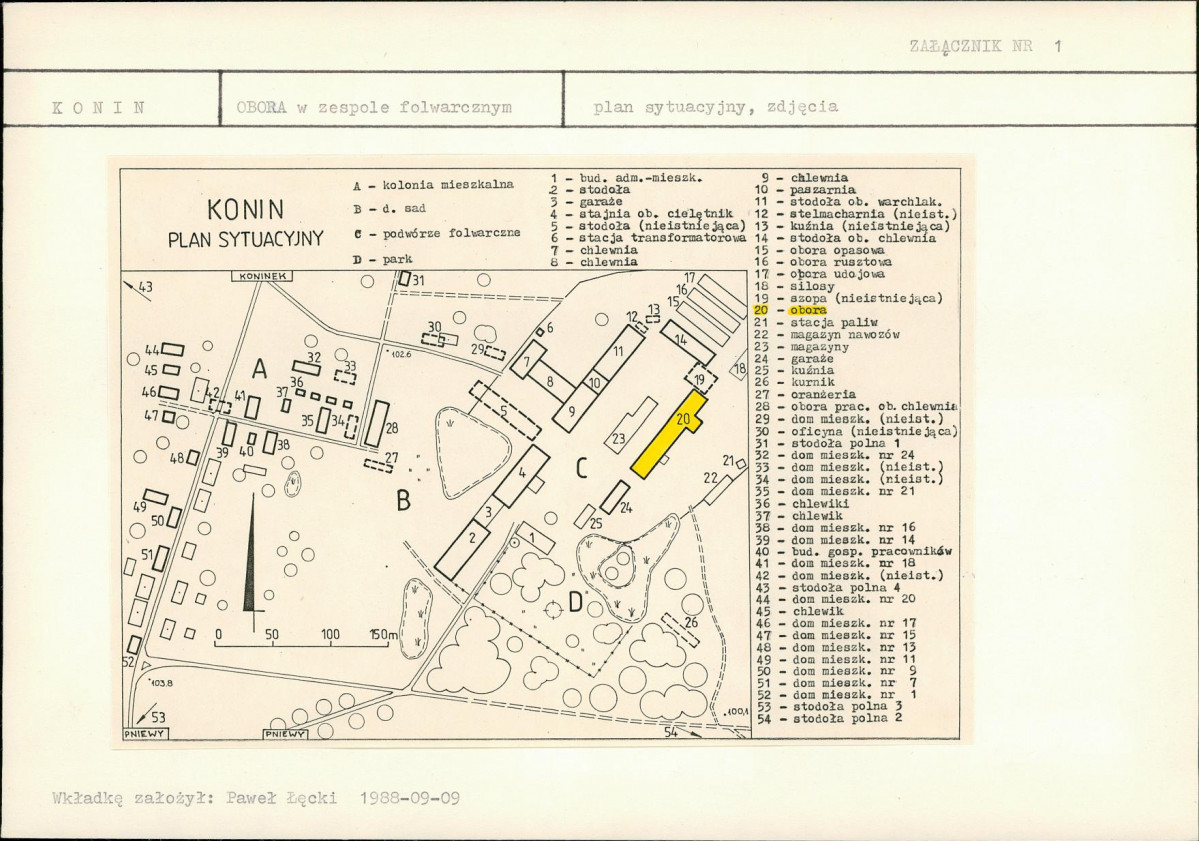Select the KONINEK road label box
The height and width of the screenshot is (841, 1199).
click(x=262, y=276)
